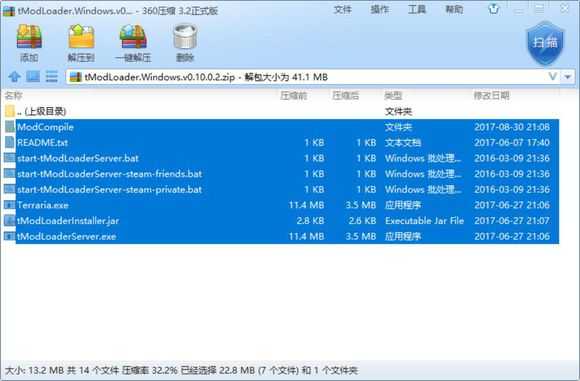
Task: Sort by Name (名称) column header
Action: (14, 95)
